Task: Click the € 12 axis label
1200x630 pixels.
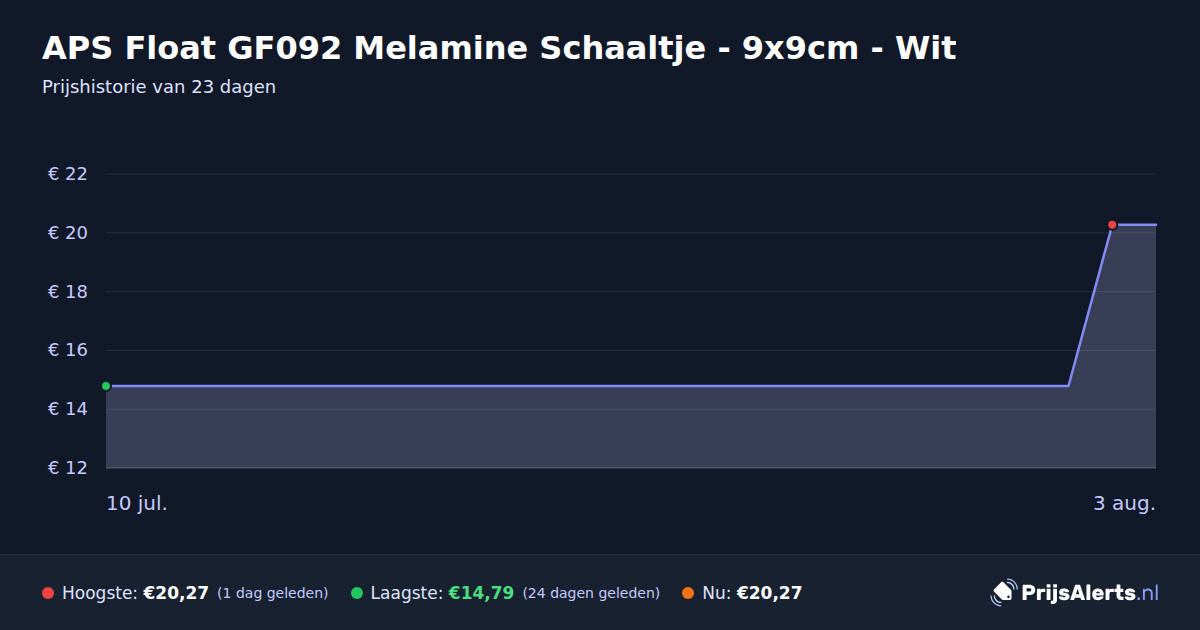Action: pos(68,468)
